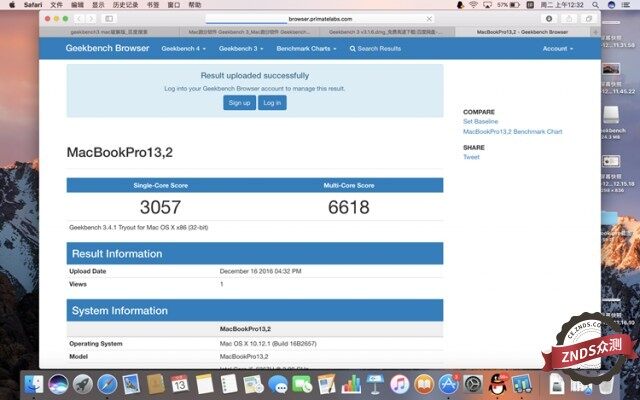640x400 pixels.
Task: Open 历史记录 menu in menu bar
Action: 125,5
